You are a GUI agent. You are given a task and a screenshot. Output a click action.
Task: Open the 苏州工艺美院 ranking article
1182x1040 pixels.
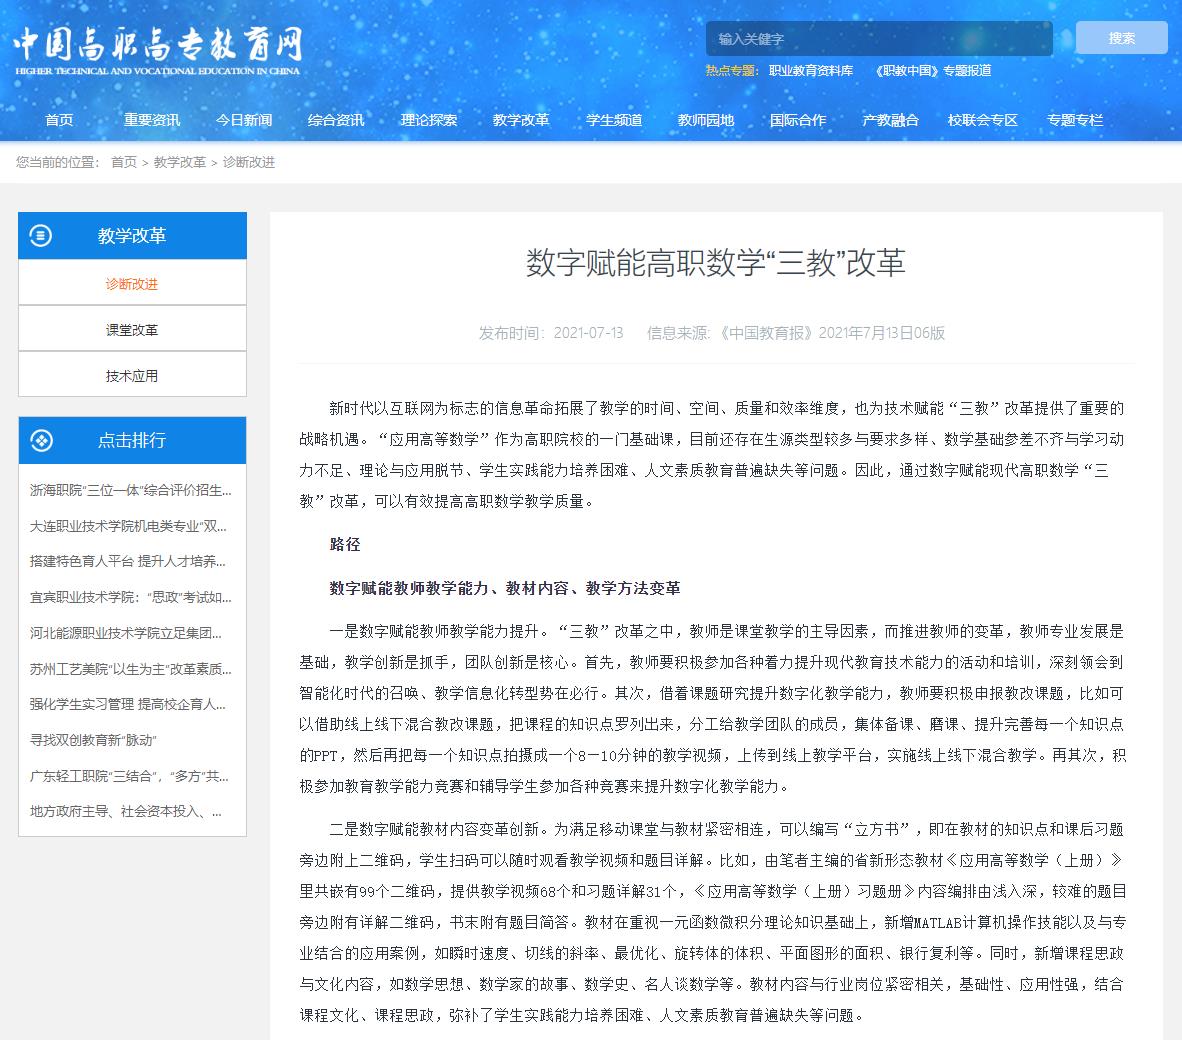tap(131, 669)
